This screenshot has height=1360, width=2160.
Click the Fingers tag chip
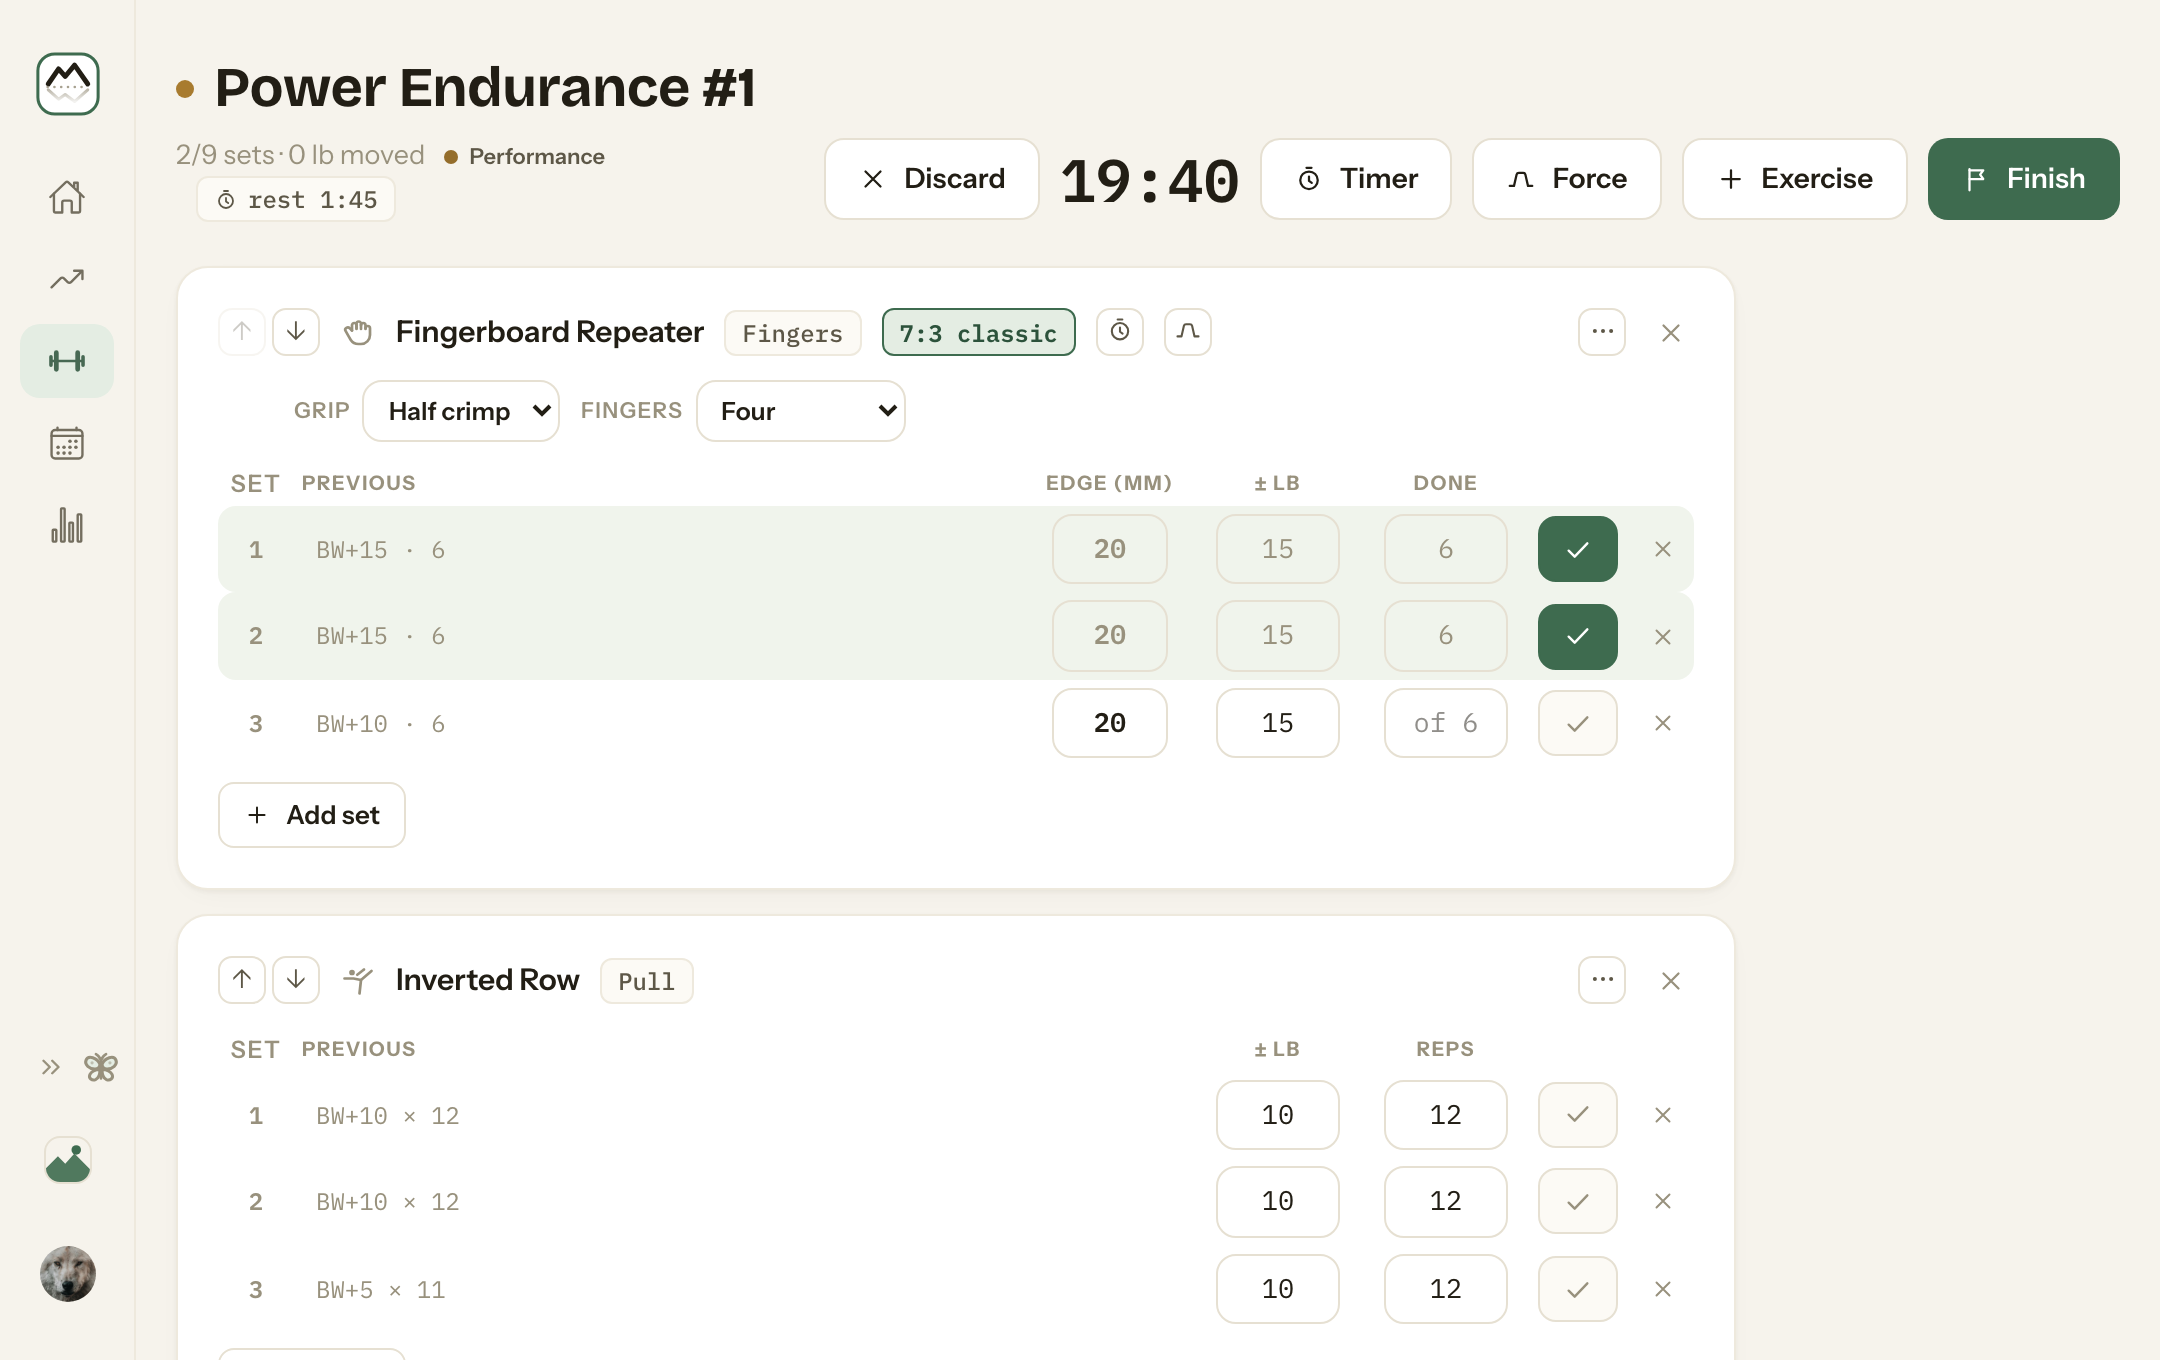[793, 333]
